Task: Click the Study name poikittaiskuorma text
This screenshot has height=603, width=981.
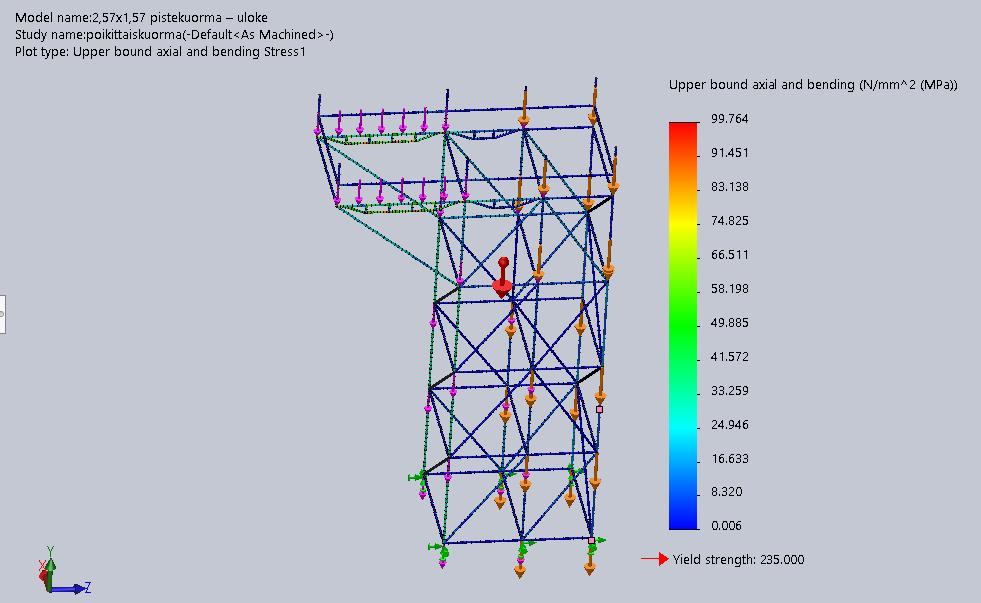Action: point(175,34)
